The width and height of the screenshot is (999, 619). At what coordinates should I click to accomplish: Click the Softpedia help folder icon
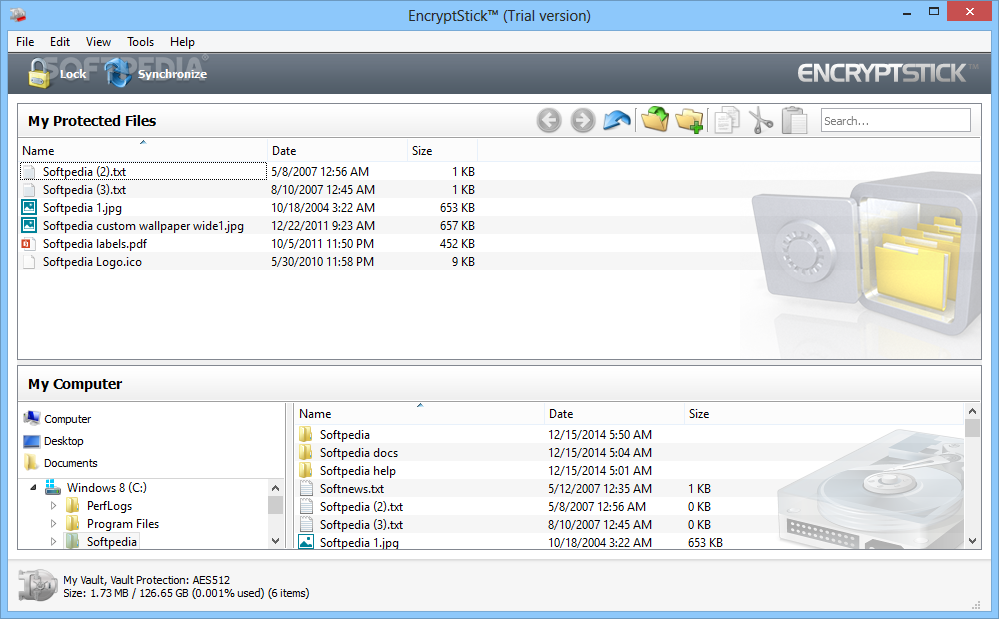[306, 470]
